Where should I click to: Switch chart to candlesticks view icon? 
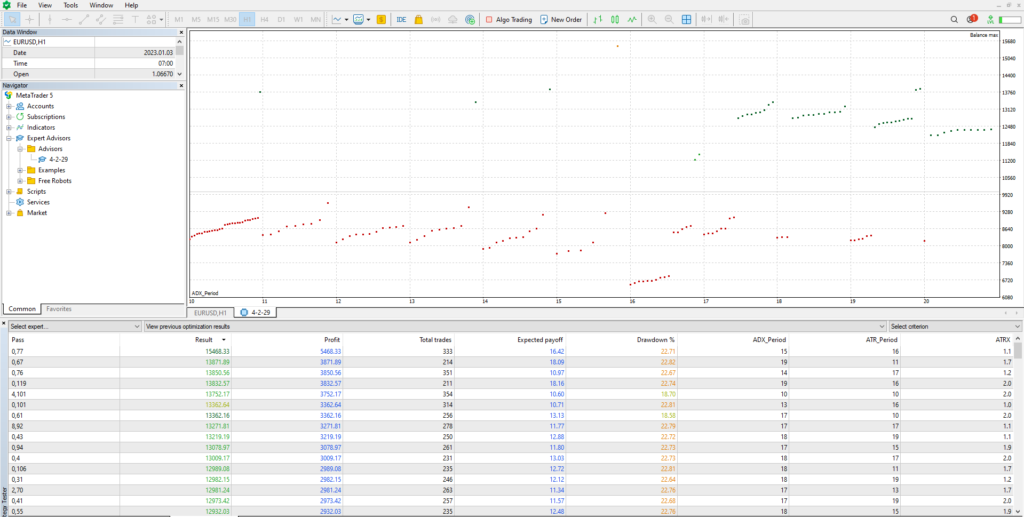pyautogui.click(x=615, y=19)
